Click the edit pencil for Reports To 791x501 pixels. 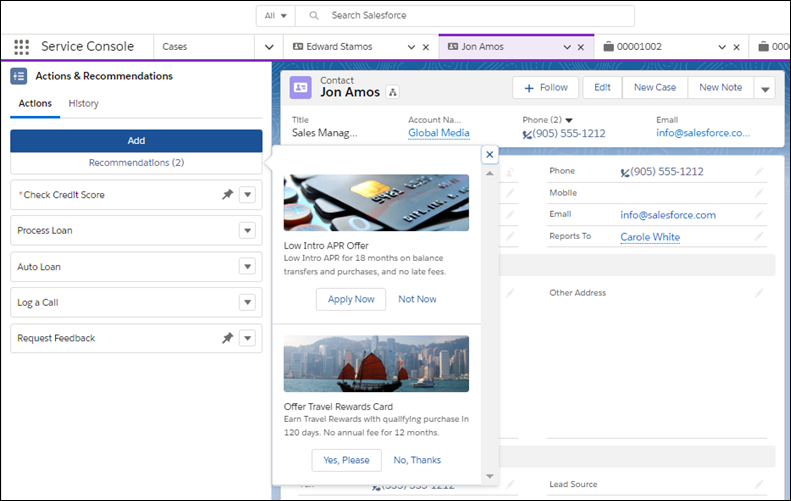point(758,237)
